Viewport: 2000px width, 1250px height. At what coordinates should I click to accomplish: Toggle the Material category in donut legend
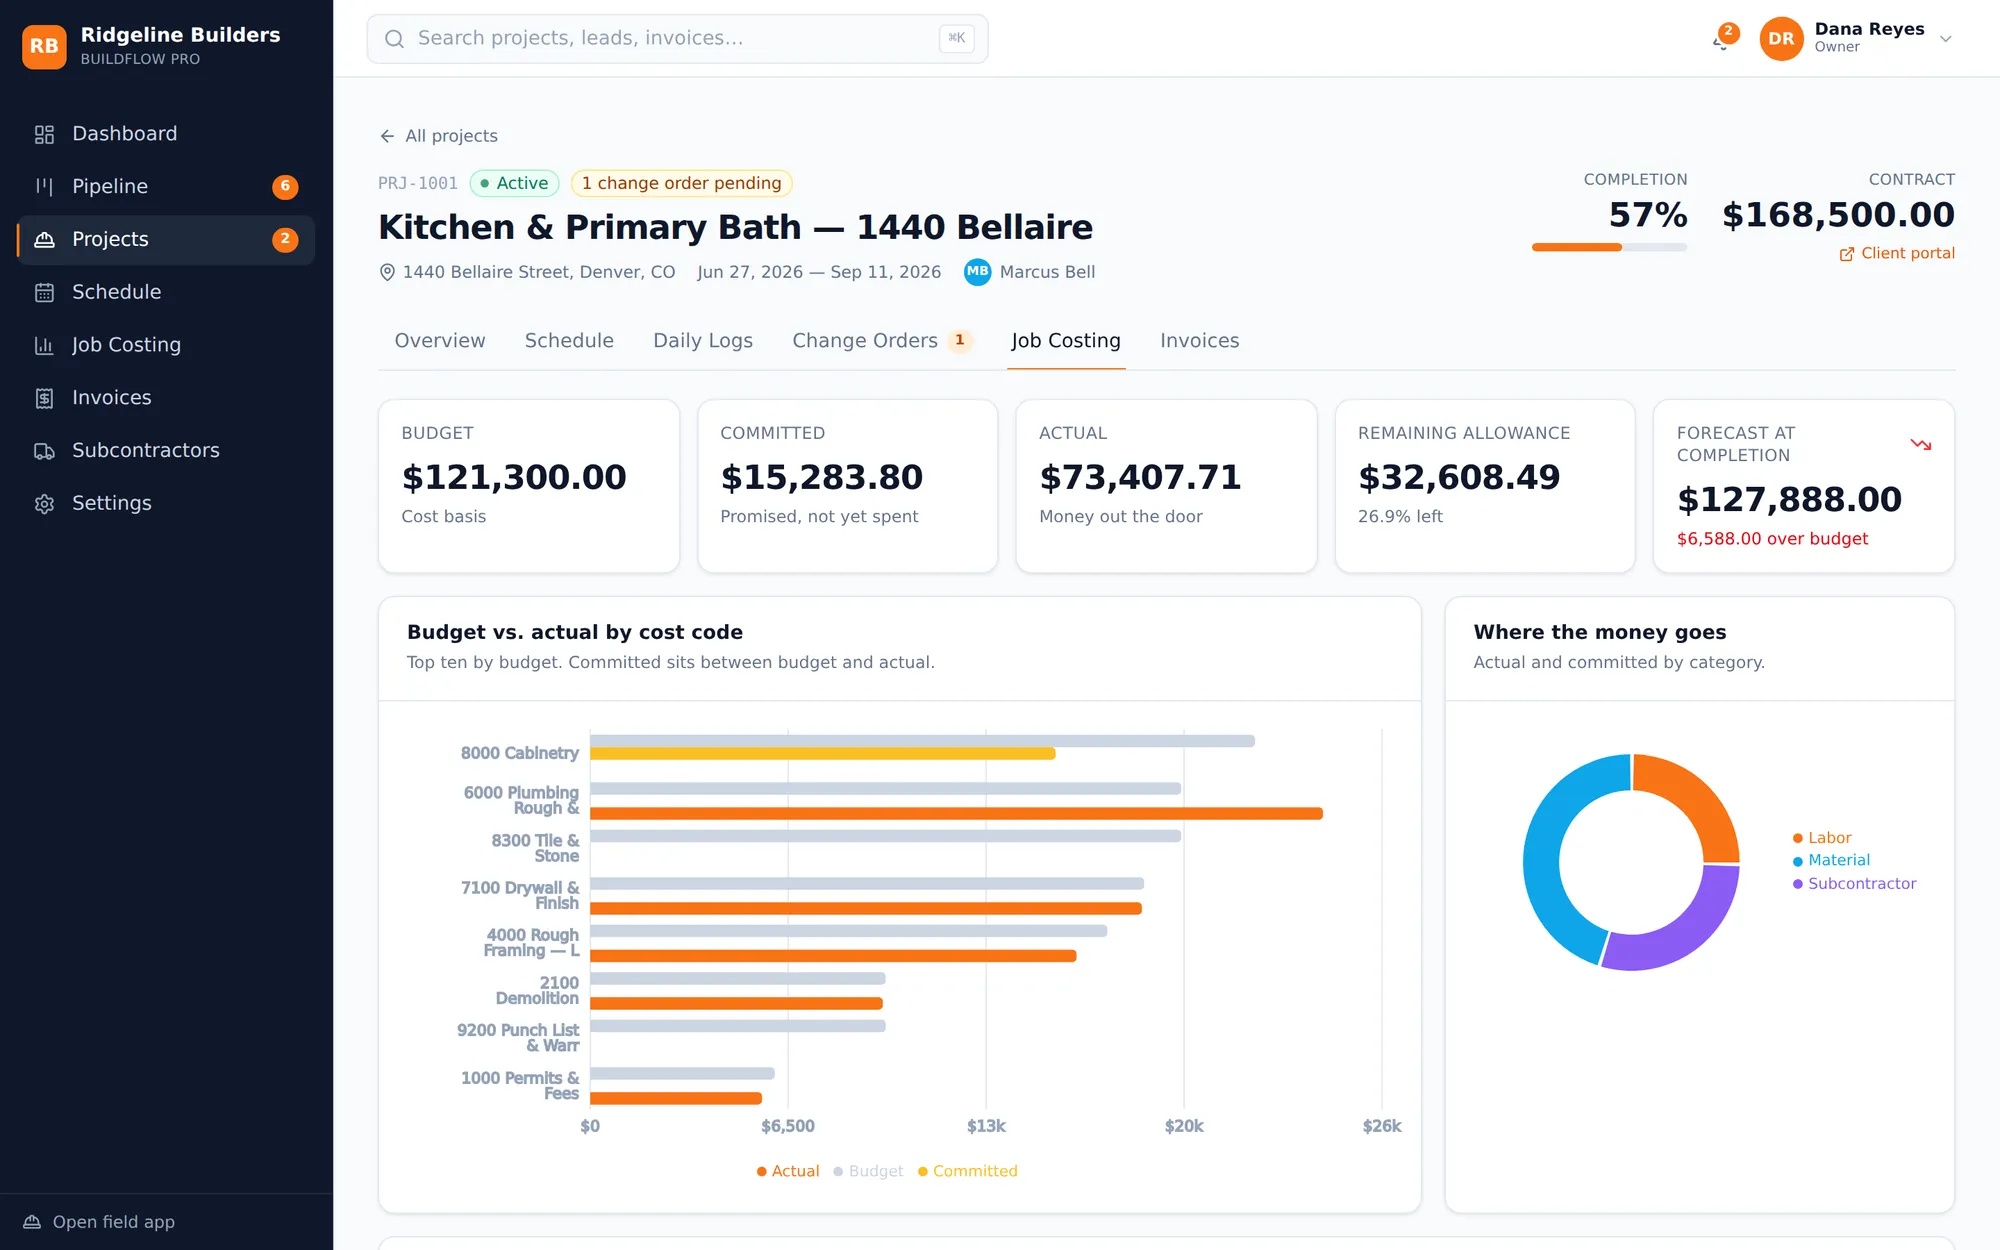(1831, 860)
